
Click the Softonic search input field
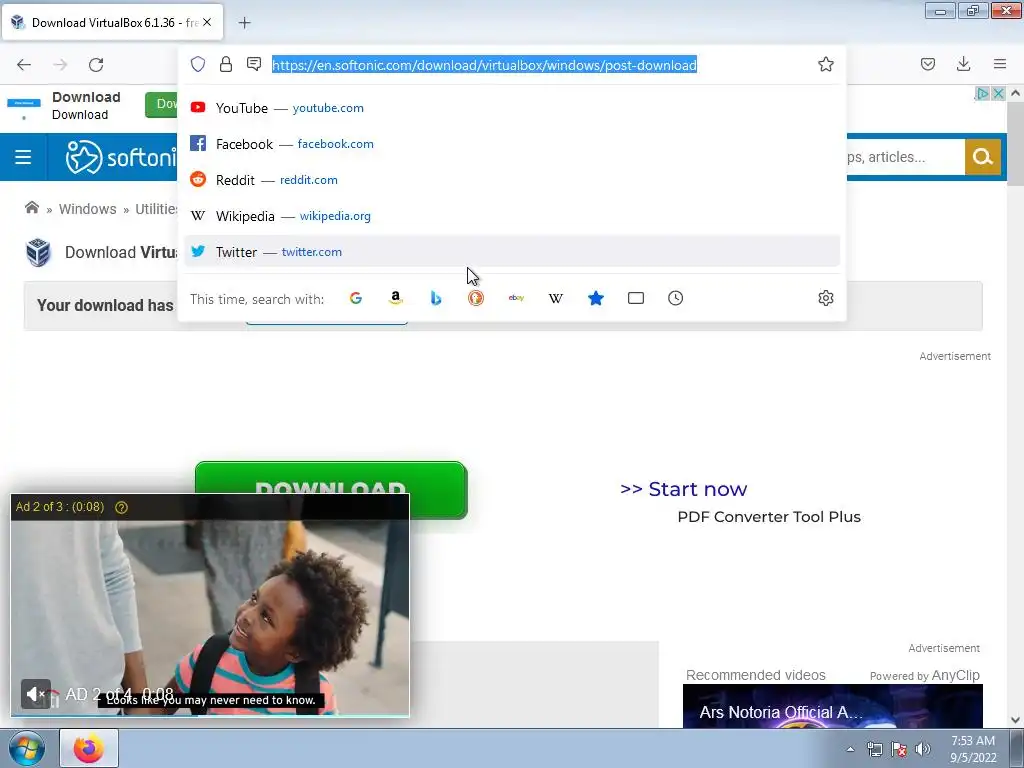[x=905, y=157]
